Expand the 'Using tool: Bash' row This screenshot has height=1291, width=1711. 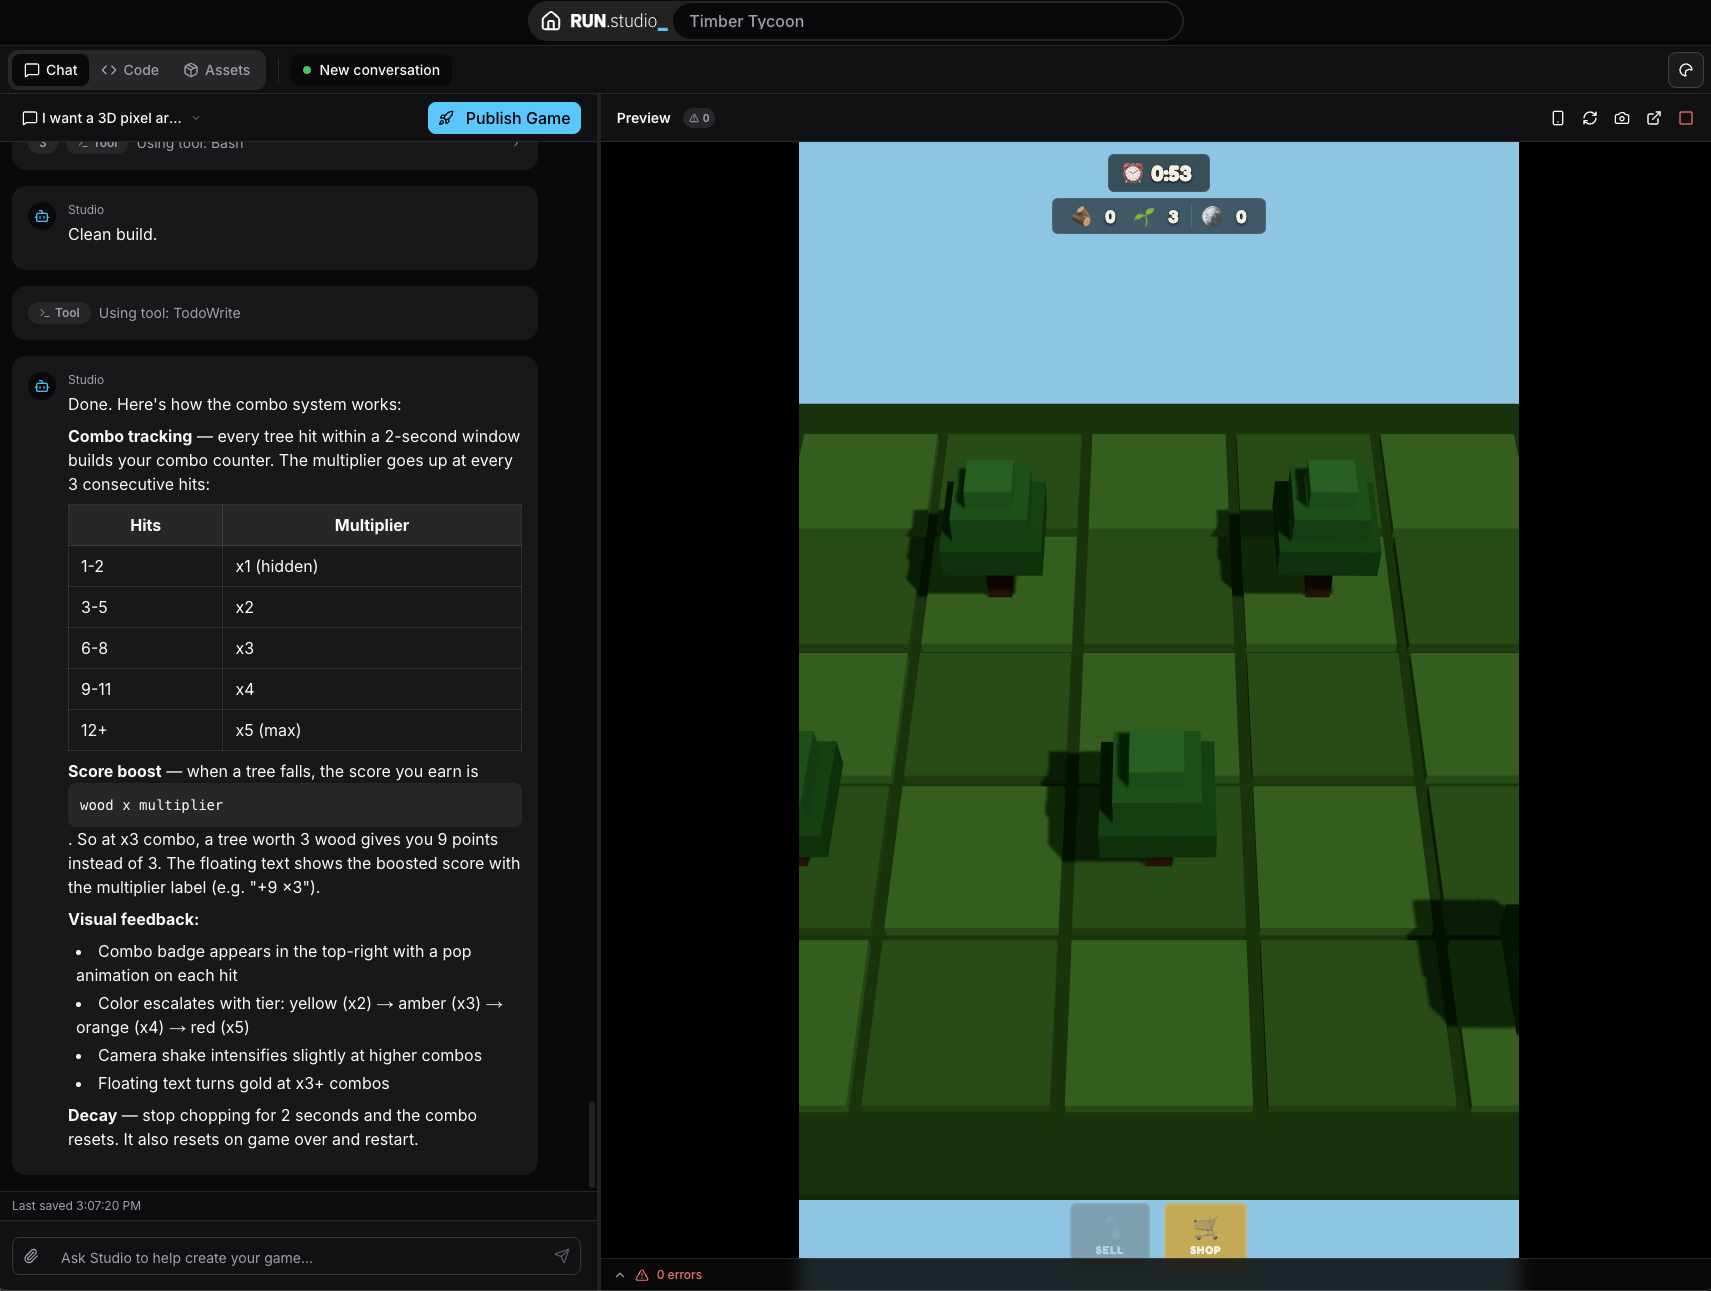275,146
